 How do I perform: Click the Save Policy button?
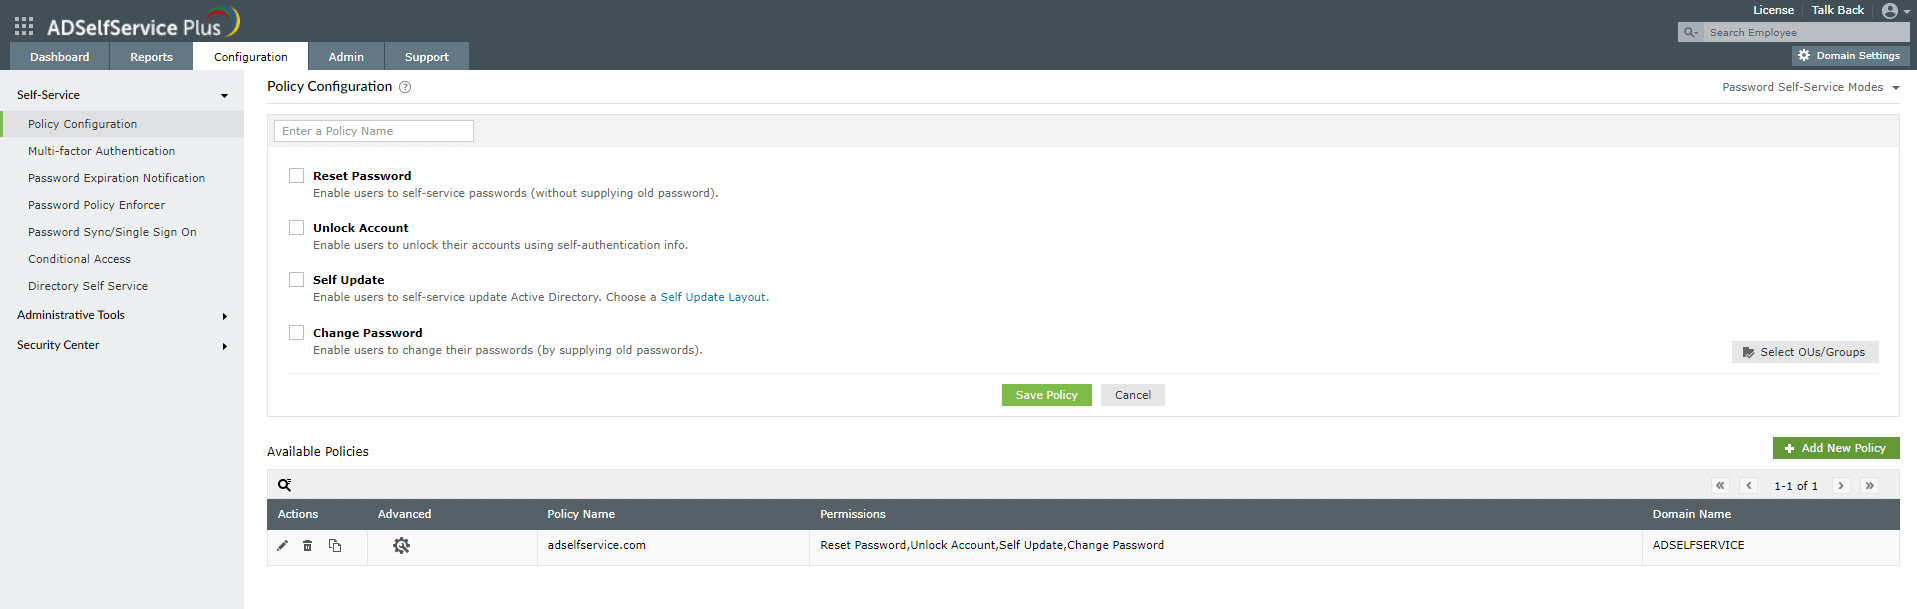coord(1046,395)
